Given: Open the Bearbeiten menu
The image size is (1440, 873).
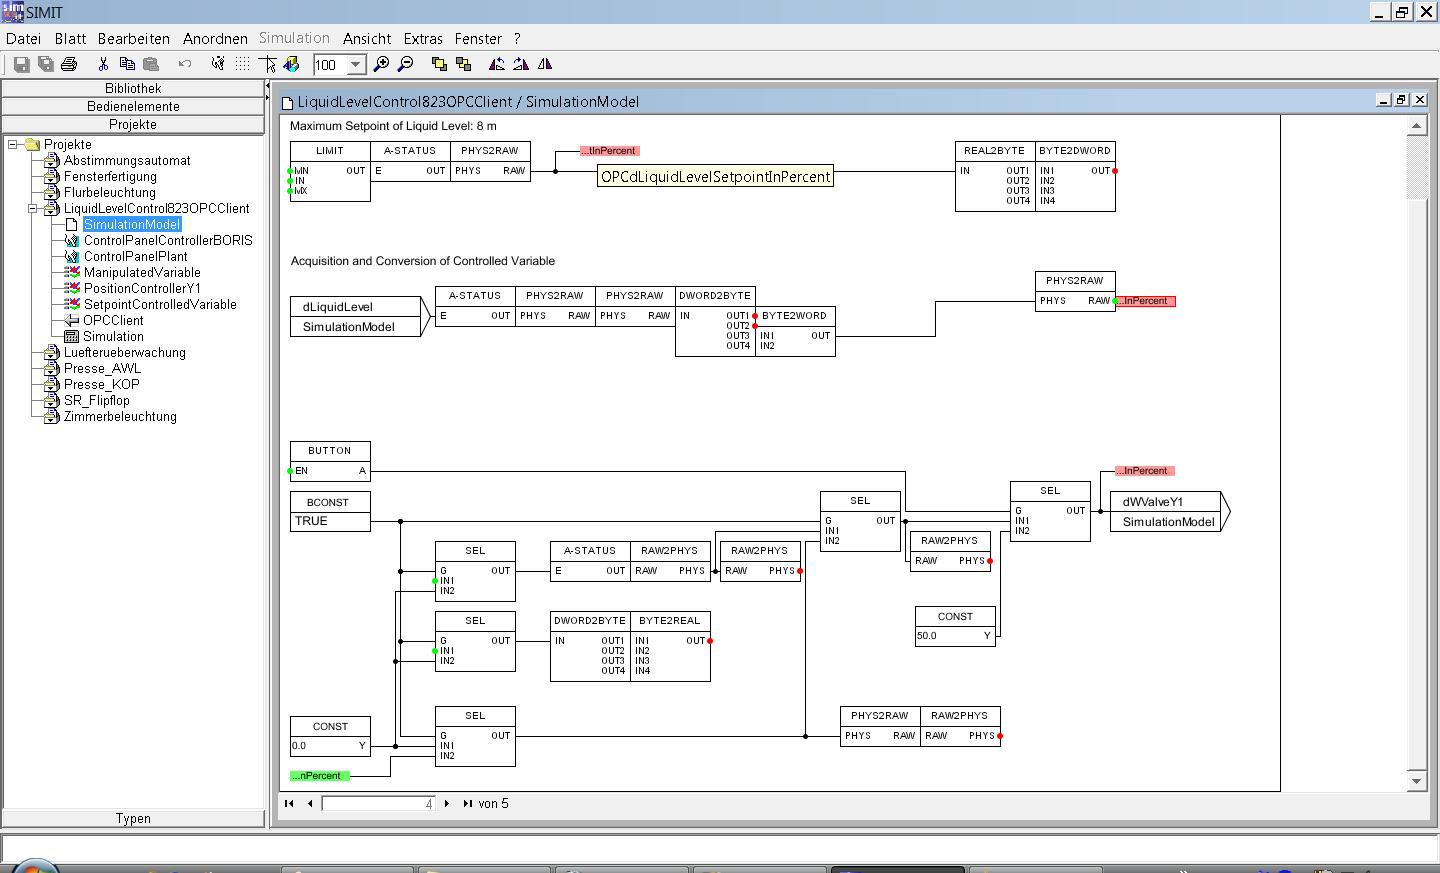Looking at the screenshot, I should [x=134, y=39].
